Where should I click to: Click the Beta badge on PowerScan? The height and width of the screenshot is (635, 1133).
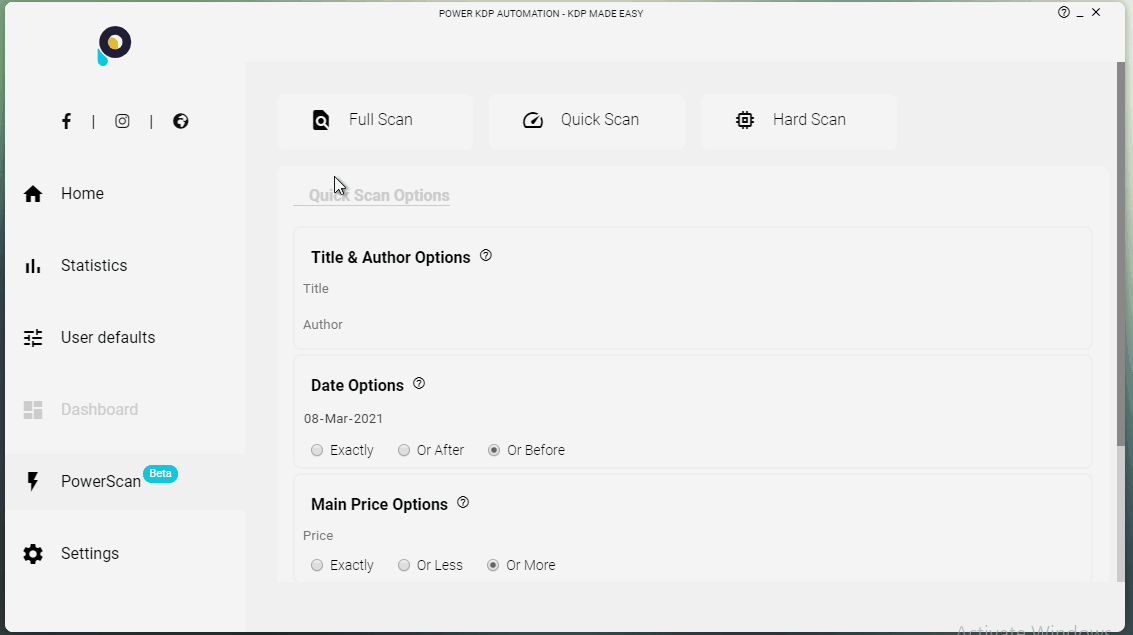[x=160, y=474]
